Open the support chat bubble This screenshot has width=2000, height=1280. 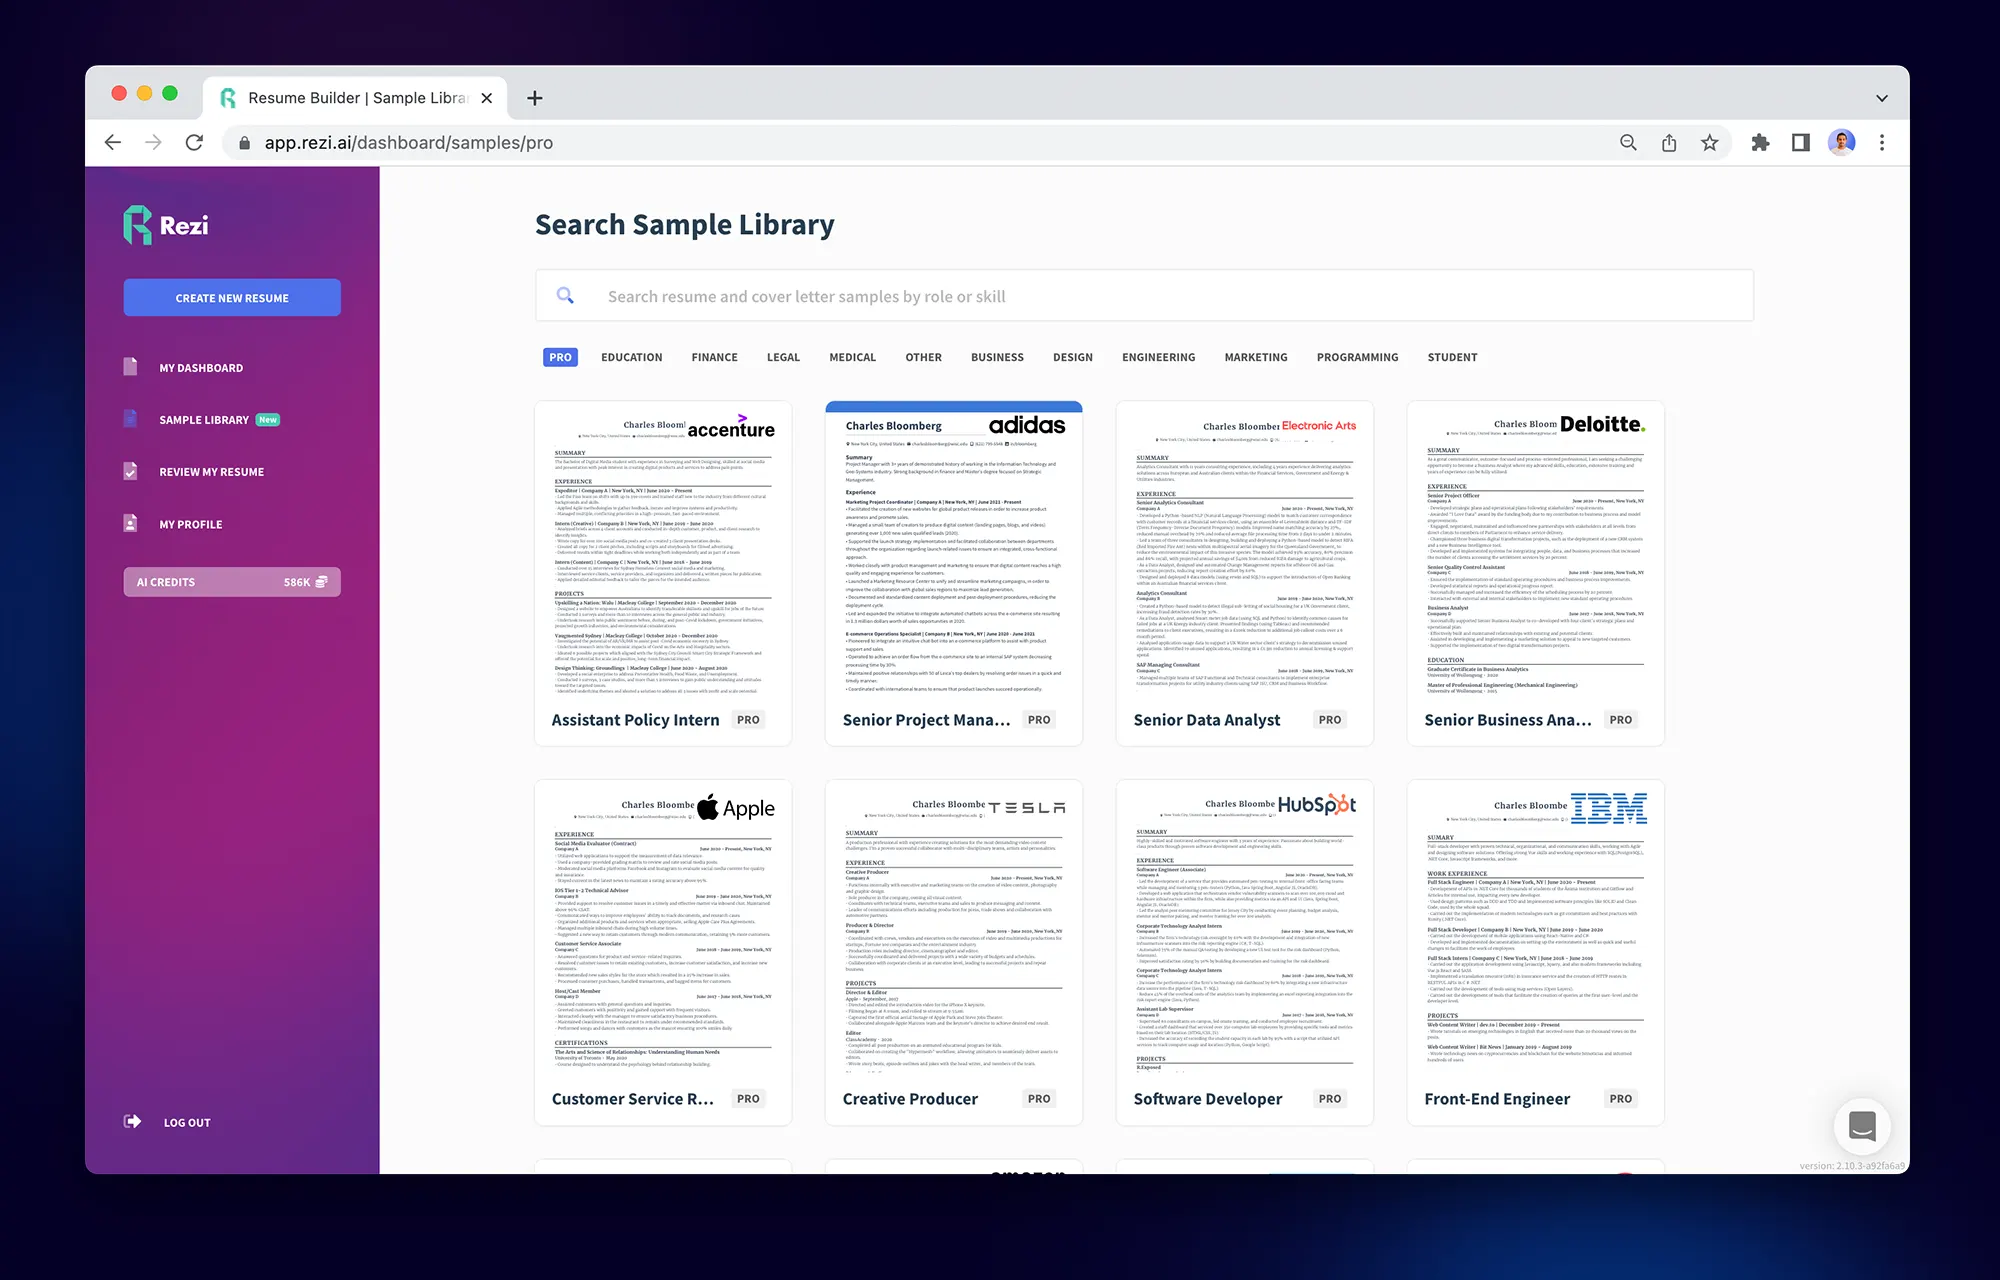pyautogui.click(x=1862, y=1126)
